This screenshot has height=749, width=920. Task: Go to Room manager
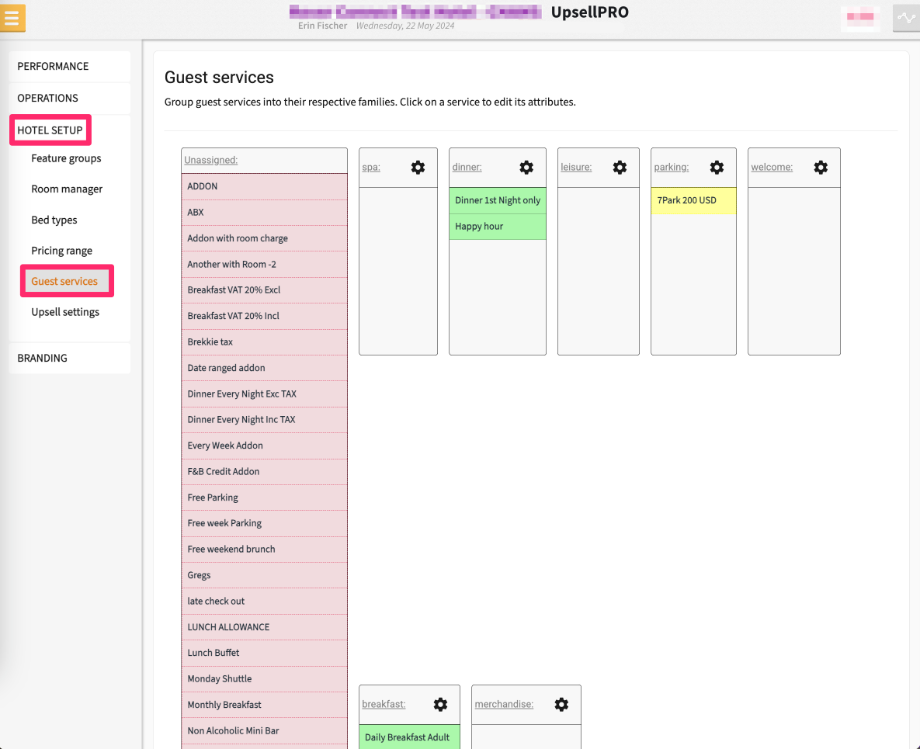tap(67, 189)
